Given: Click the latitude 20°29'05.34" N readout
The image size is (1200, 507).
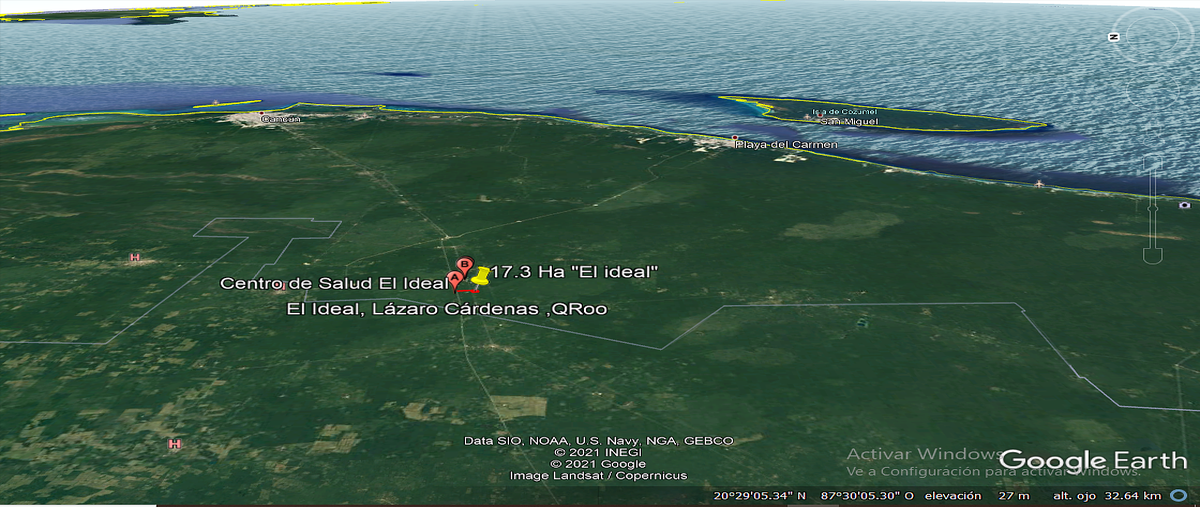Looking at the screenshot, I should pyautogui.click(x=760, y=496).
